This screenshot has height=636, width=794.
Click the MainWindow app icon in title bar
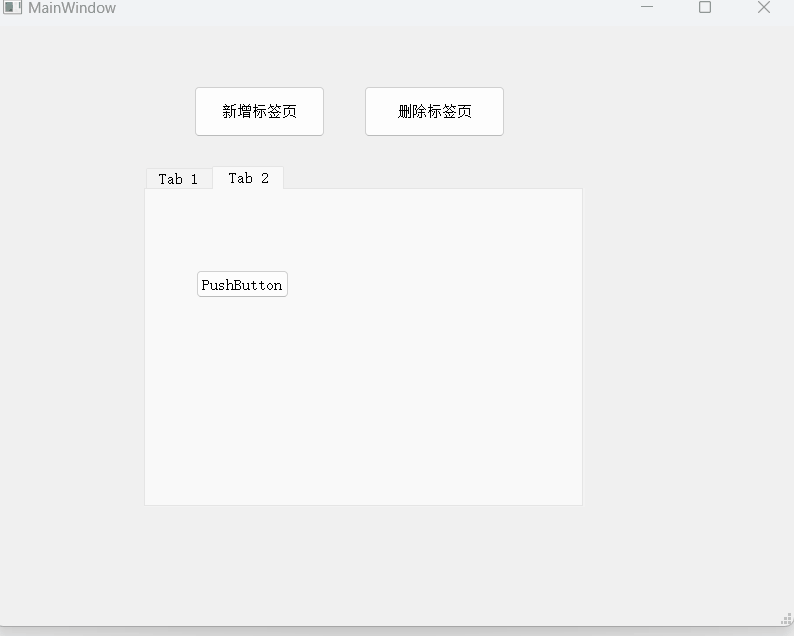coord(12,7)
